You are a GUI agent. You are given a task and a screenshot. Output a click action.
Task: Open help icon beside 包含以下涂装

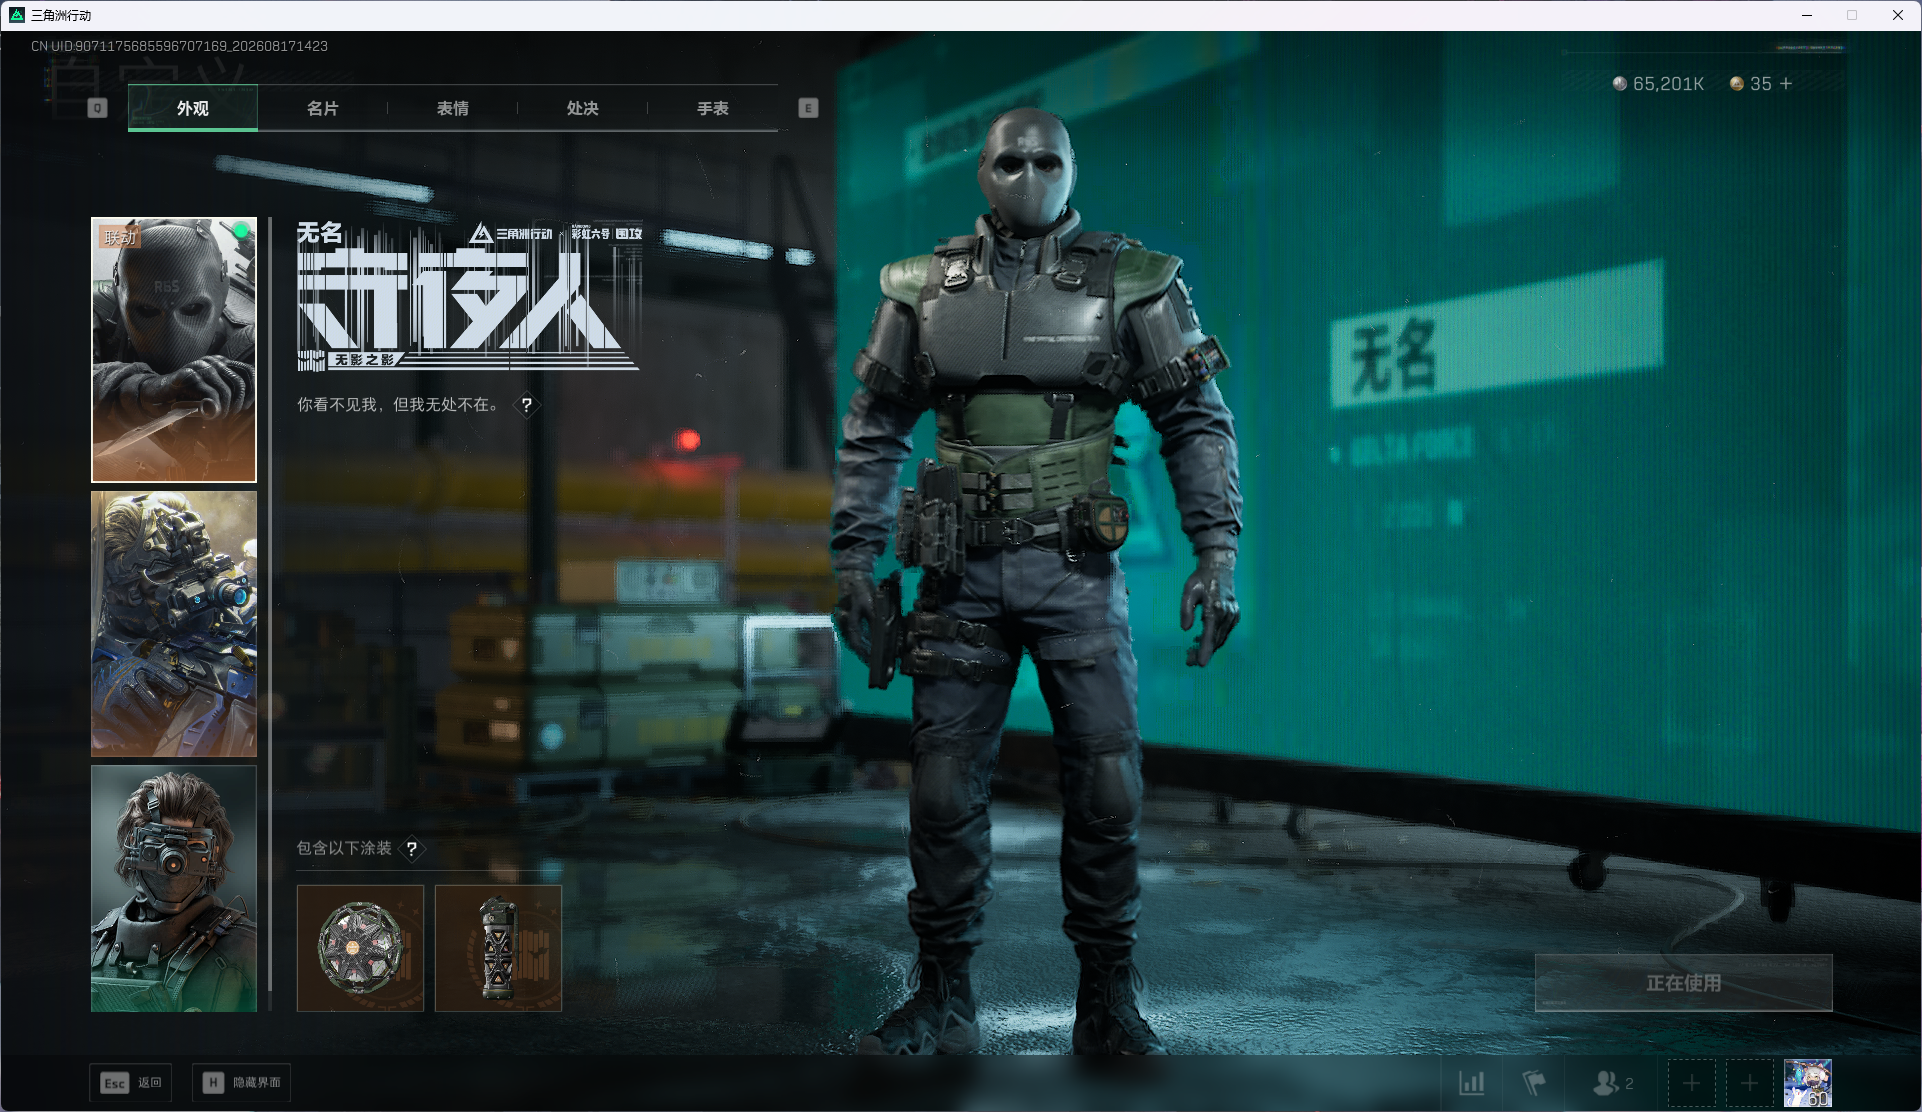coord(412,849)
